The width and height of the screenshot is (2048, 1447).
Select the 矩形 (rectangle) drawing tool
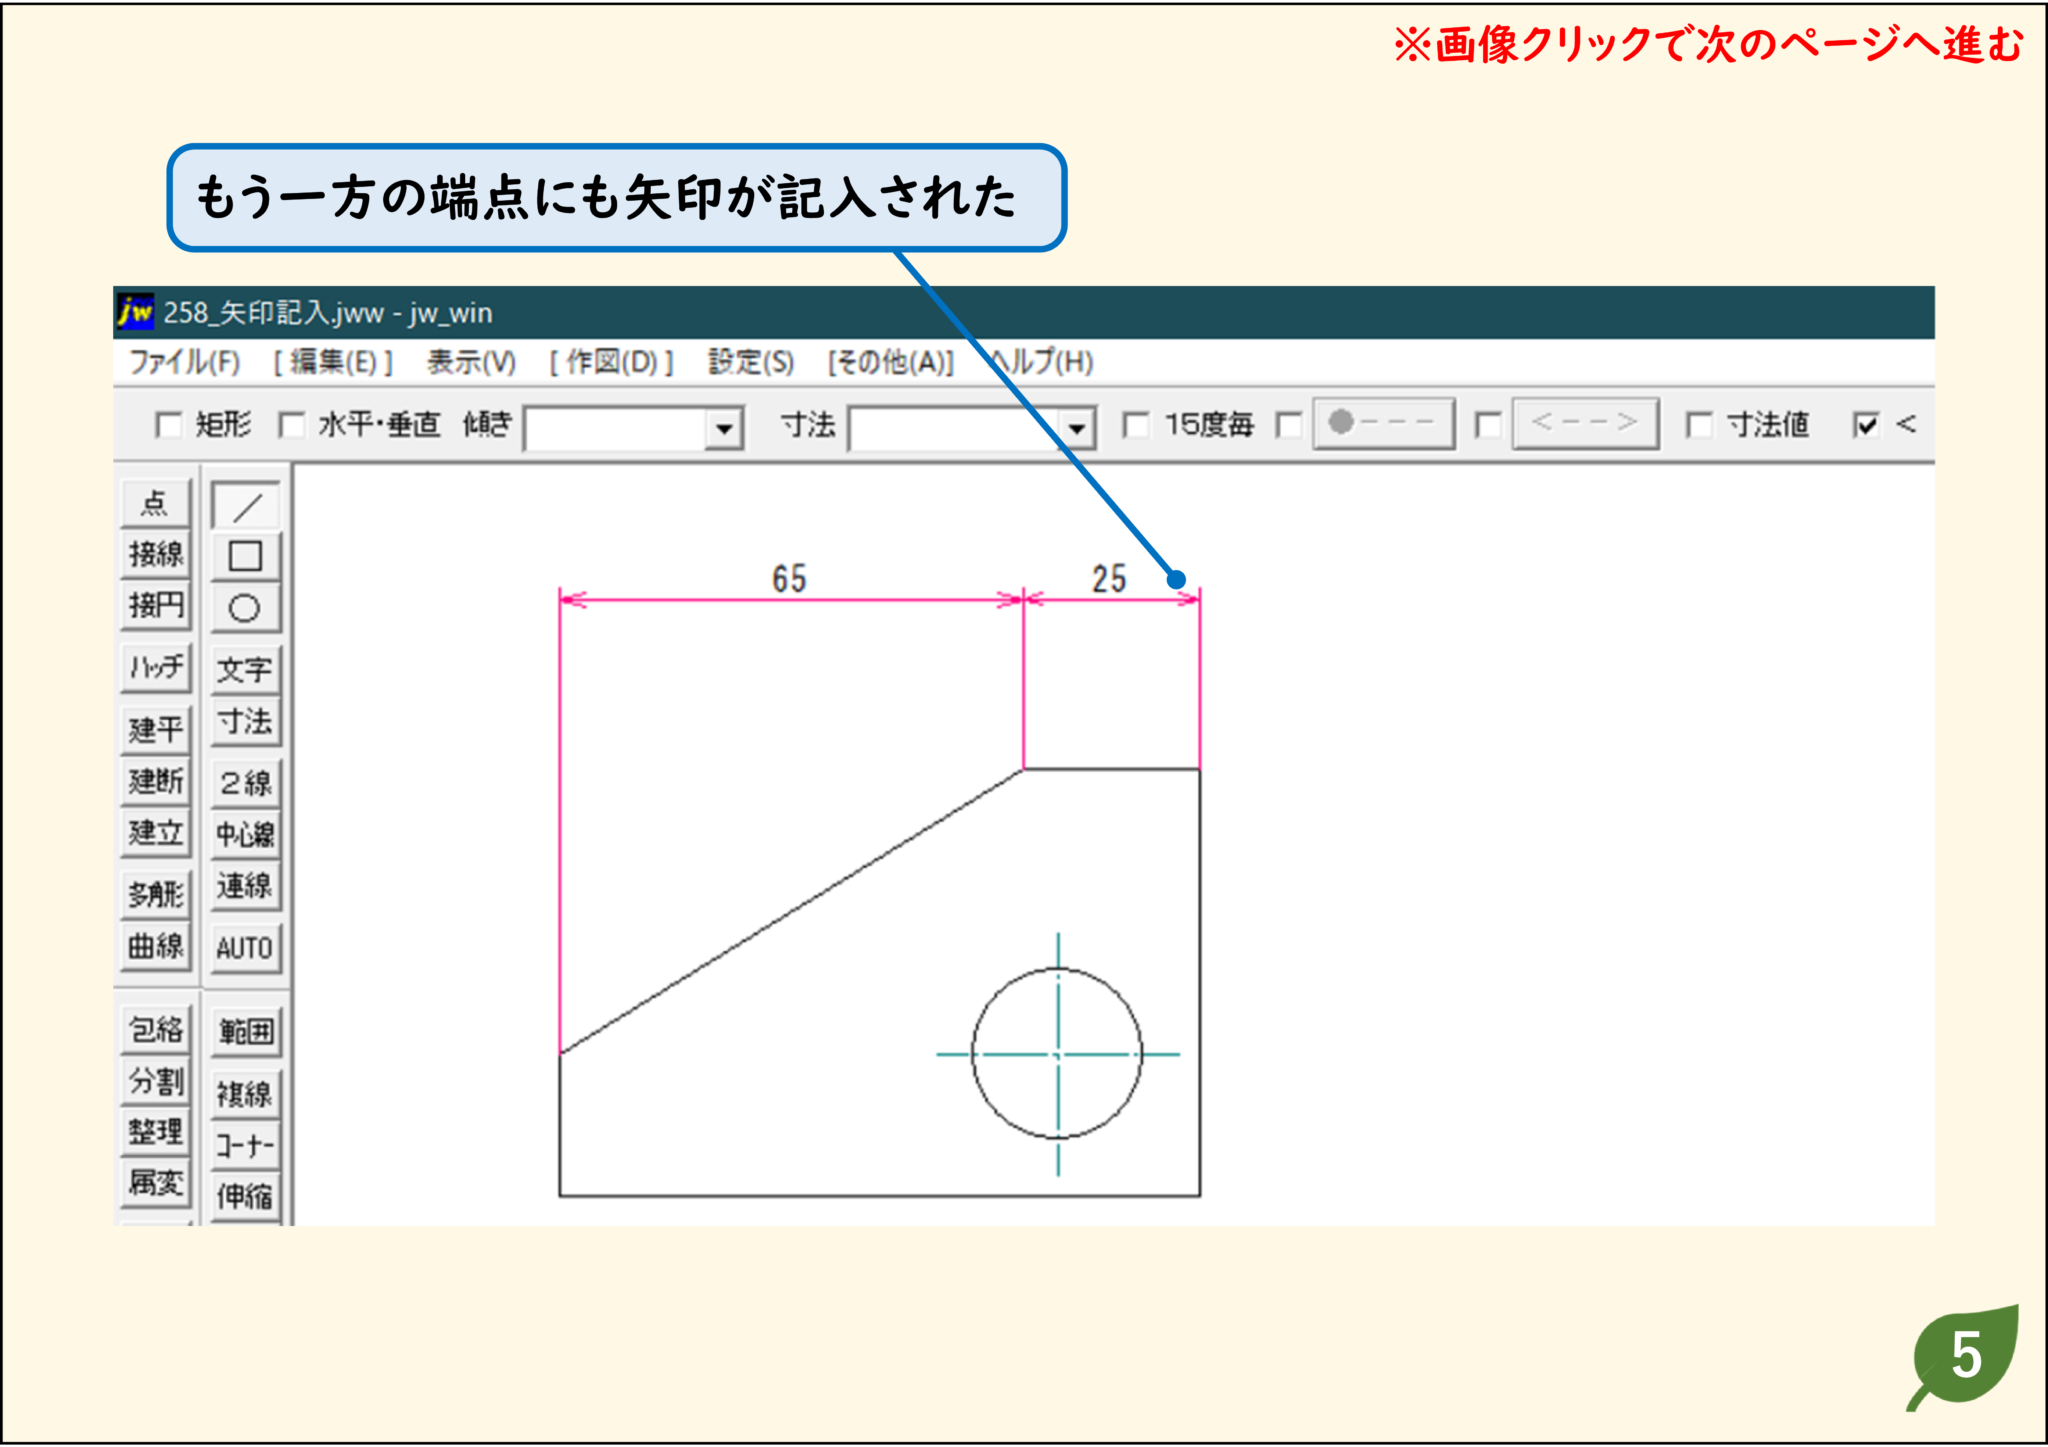243,555
